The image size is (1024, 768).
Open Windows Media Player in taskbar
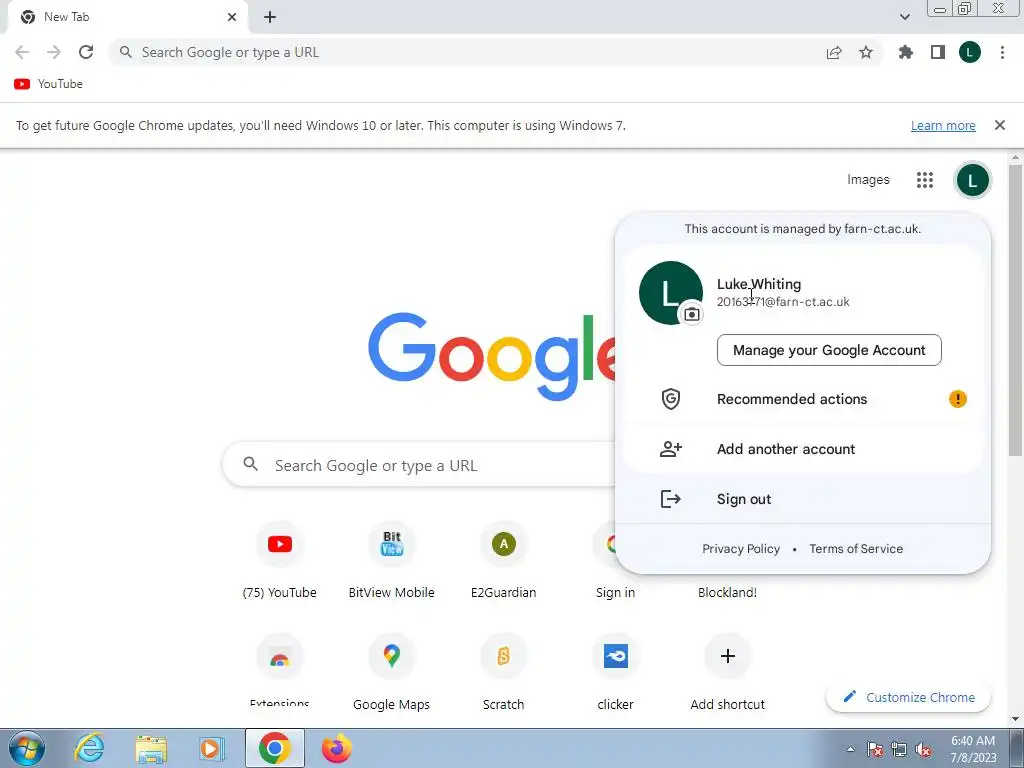click(x=212, y=748)
